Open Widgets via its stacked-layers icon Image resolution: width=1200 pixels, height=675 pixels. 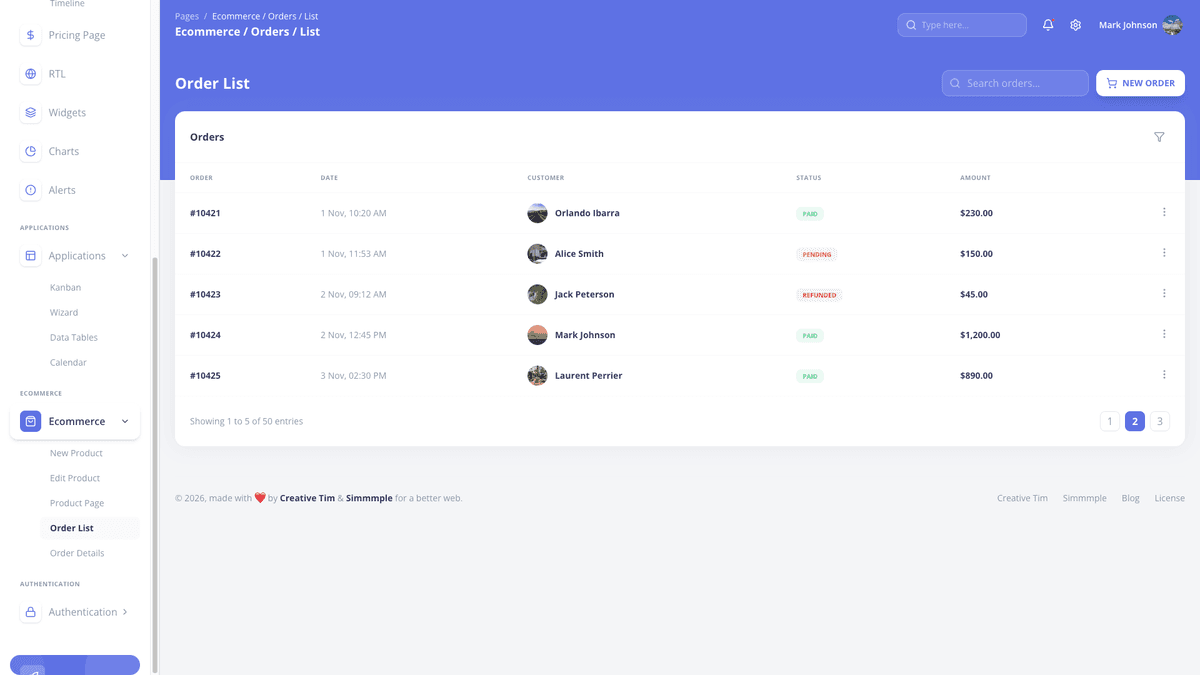[x=29, y=112]
